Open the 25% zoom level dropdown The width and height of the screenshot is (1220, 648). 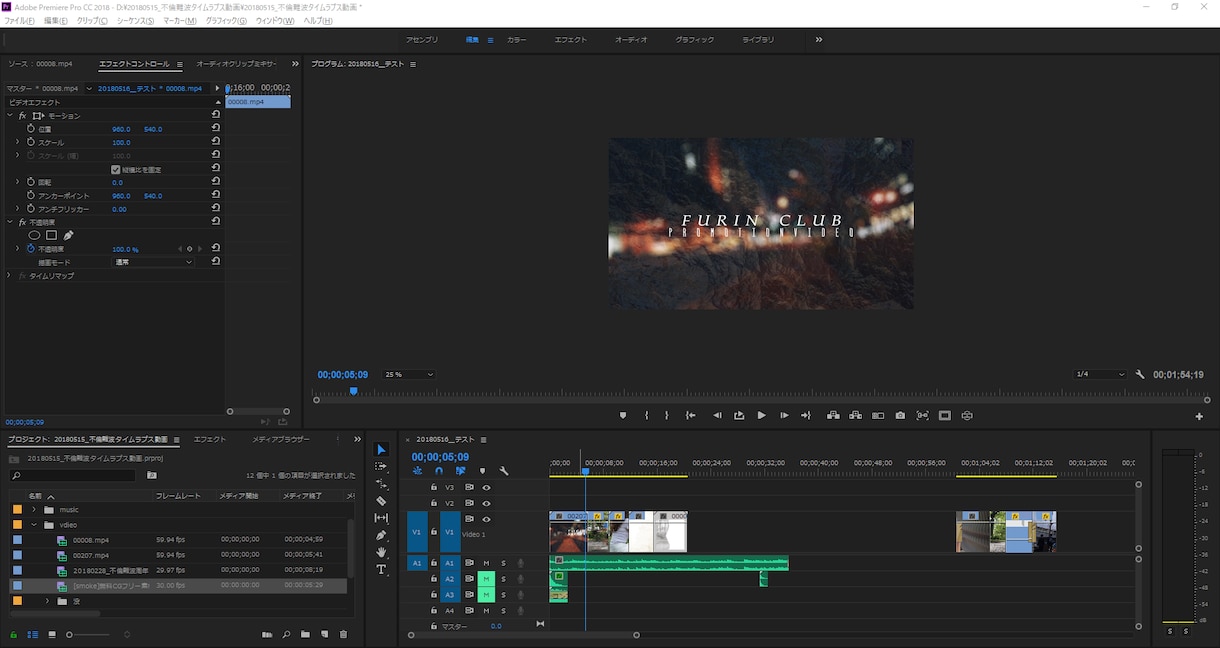pos(408,375)
